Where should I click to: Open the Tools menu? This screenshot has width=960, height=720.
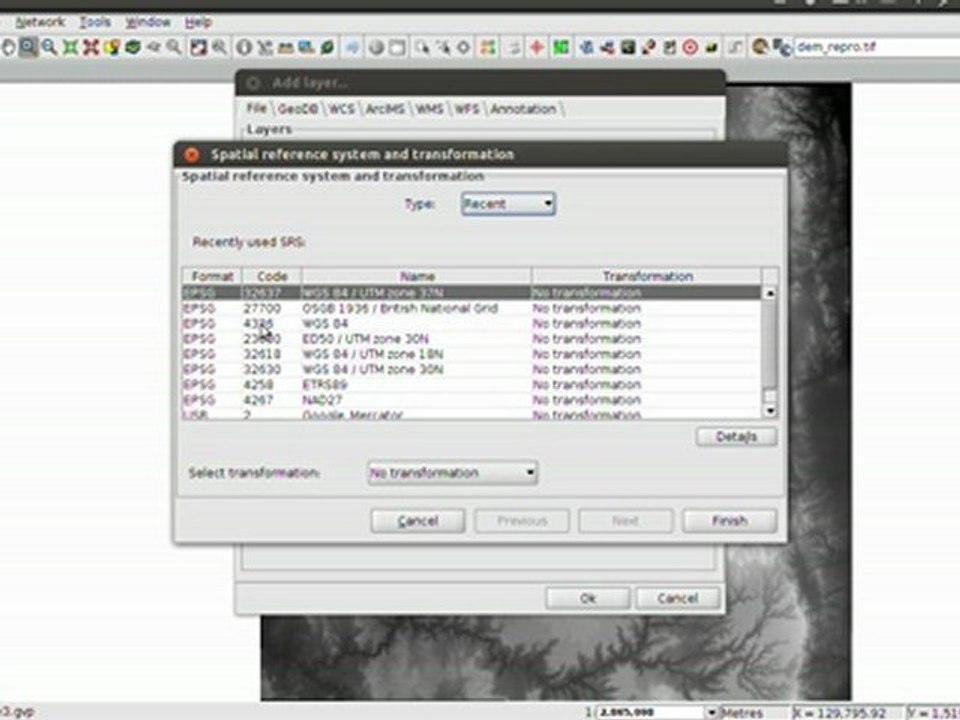(95, 22)
